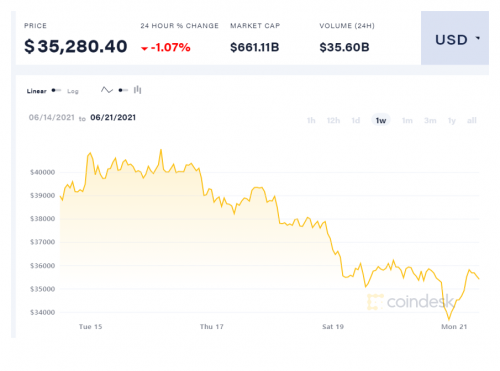
Task: Click the candlestick chart icon
Action: (137, 90)
